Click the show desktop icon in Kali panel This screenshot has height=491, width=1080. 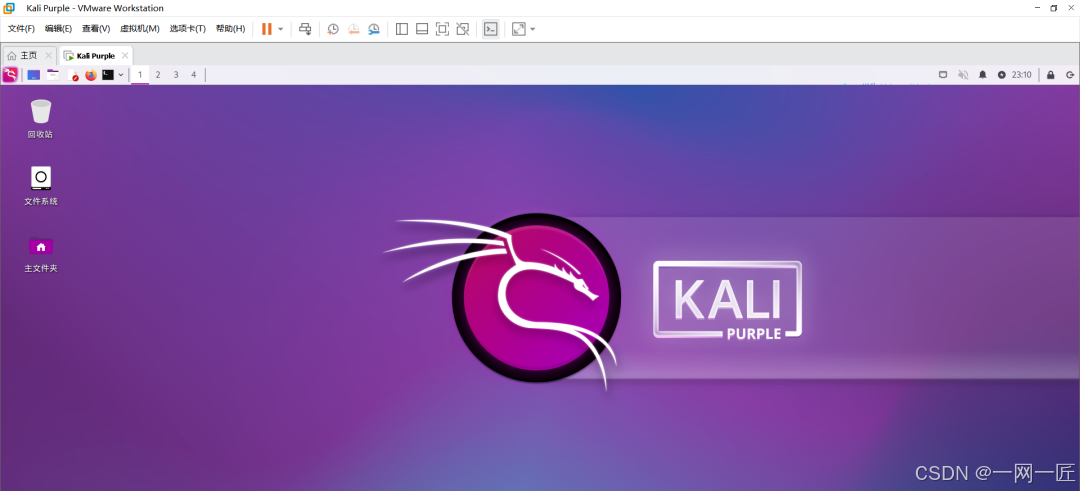coord(34,74)
